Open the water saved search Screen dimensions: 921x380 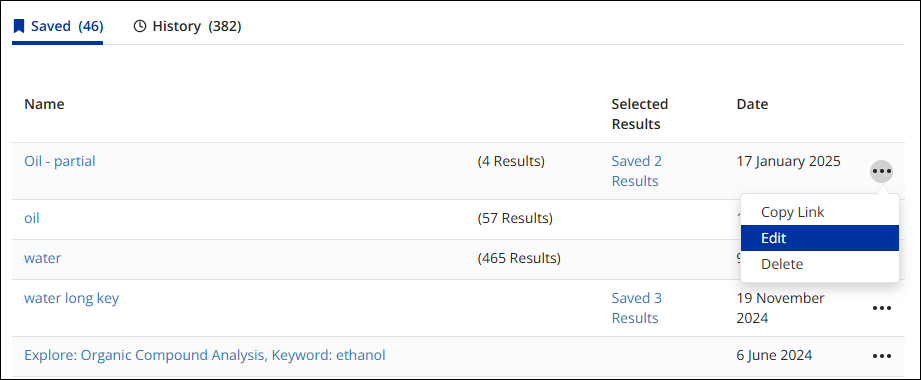pyautogui.click(x=42, y=258)
